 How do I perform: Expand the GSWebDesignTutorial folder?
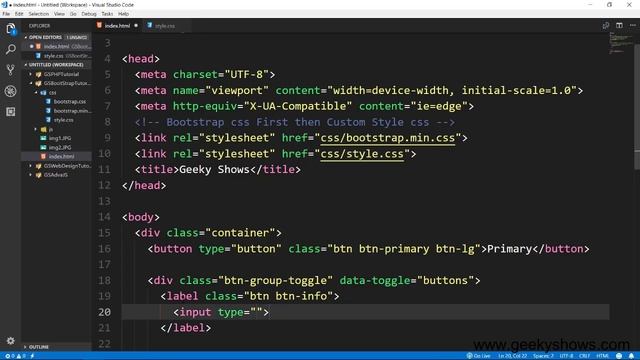coord(67,166)
